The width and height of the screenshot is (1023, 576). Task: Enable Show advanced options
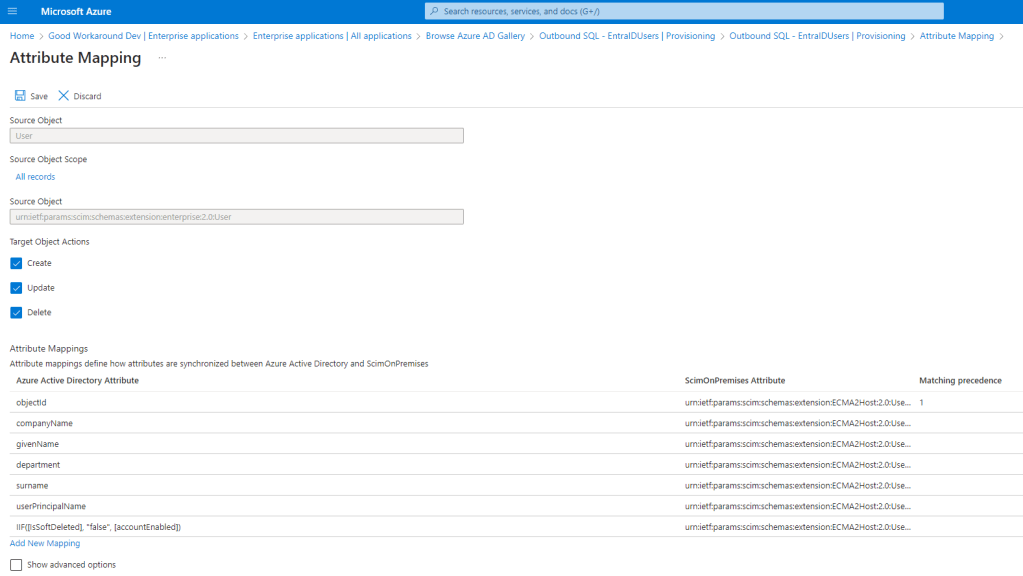tap(16, 565)
